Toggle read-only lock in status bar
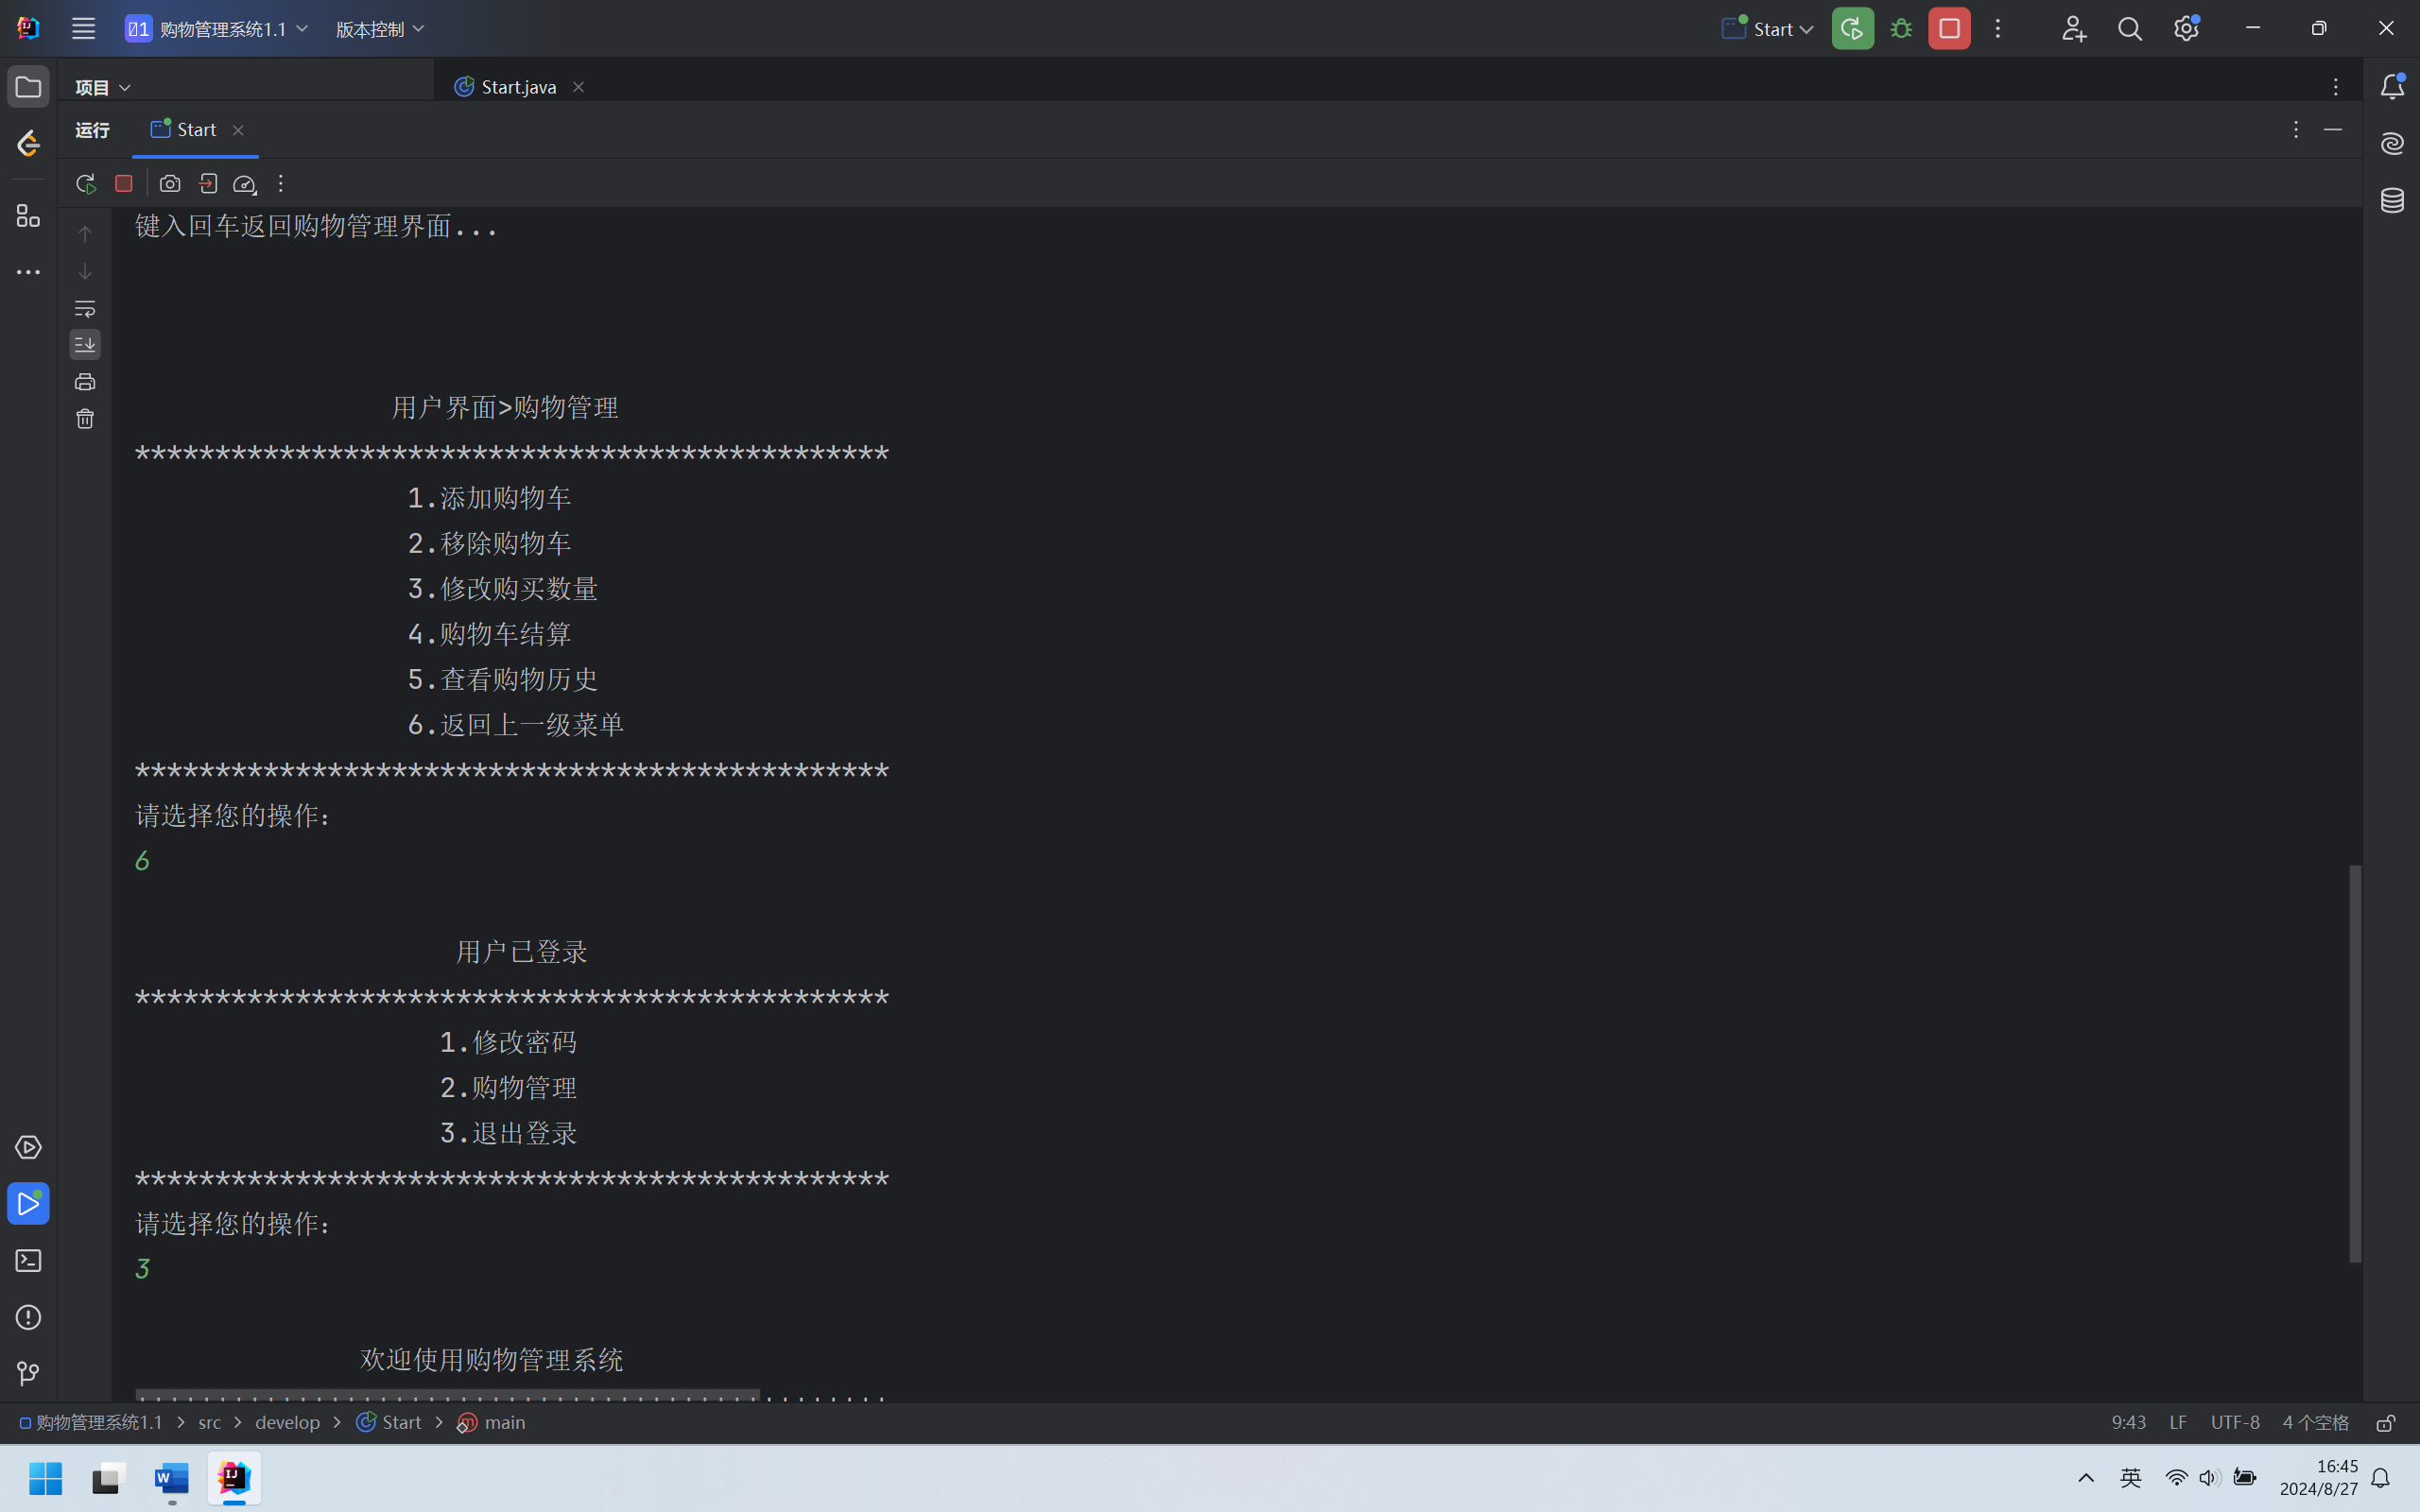The image size is (2420, 1512). coord(2386,1423)
